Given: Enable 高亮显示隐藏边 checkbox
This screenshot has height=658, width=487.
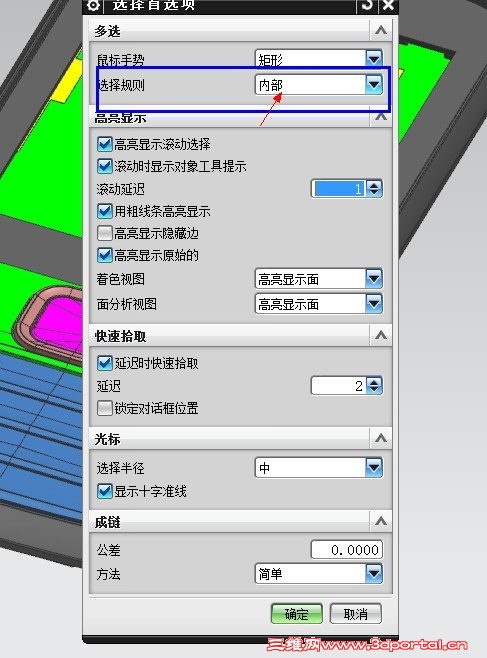Looking at the screenshot, I should tap(104, 233).
